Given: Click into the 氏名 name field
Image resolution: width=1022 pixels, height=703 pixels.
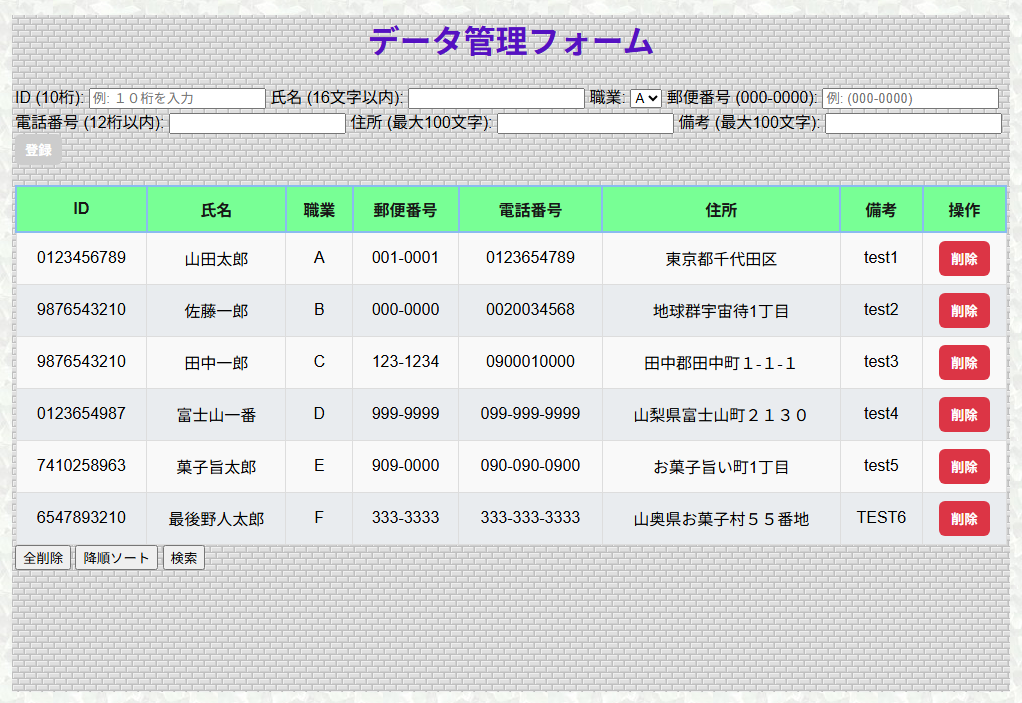Looking at the screenshot, I should tap(496, 98).
